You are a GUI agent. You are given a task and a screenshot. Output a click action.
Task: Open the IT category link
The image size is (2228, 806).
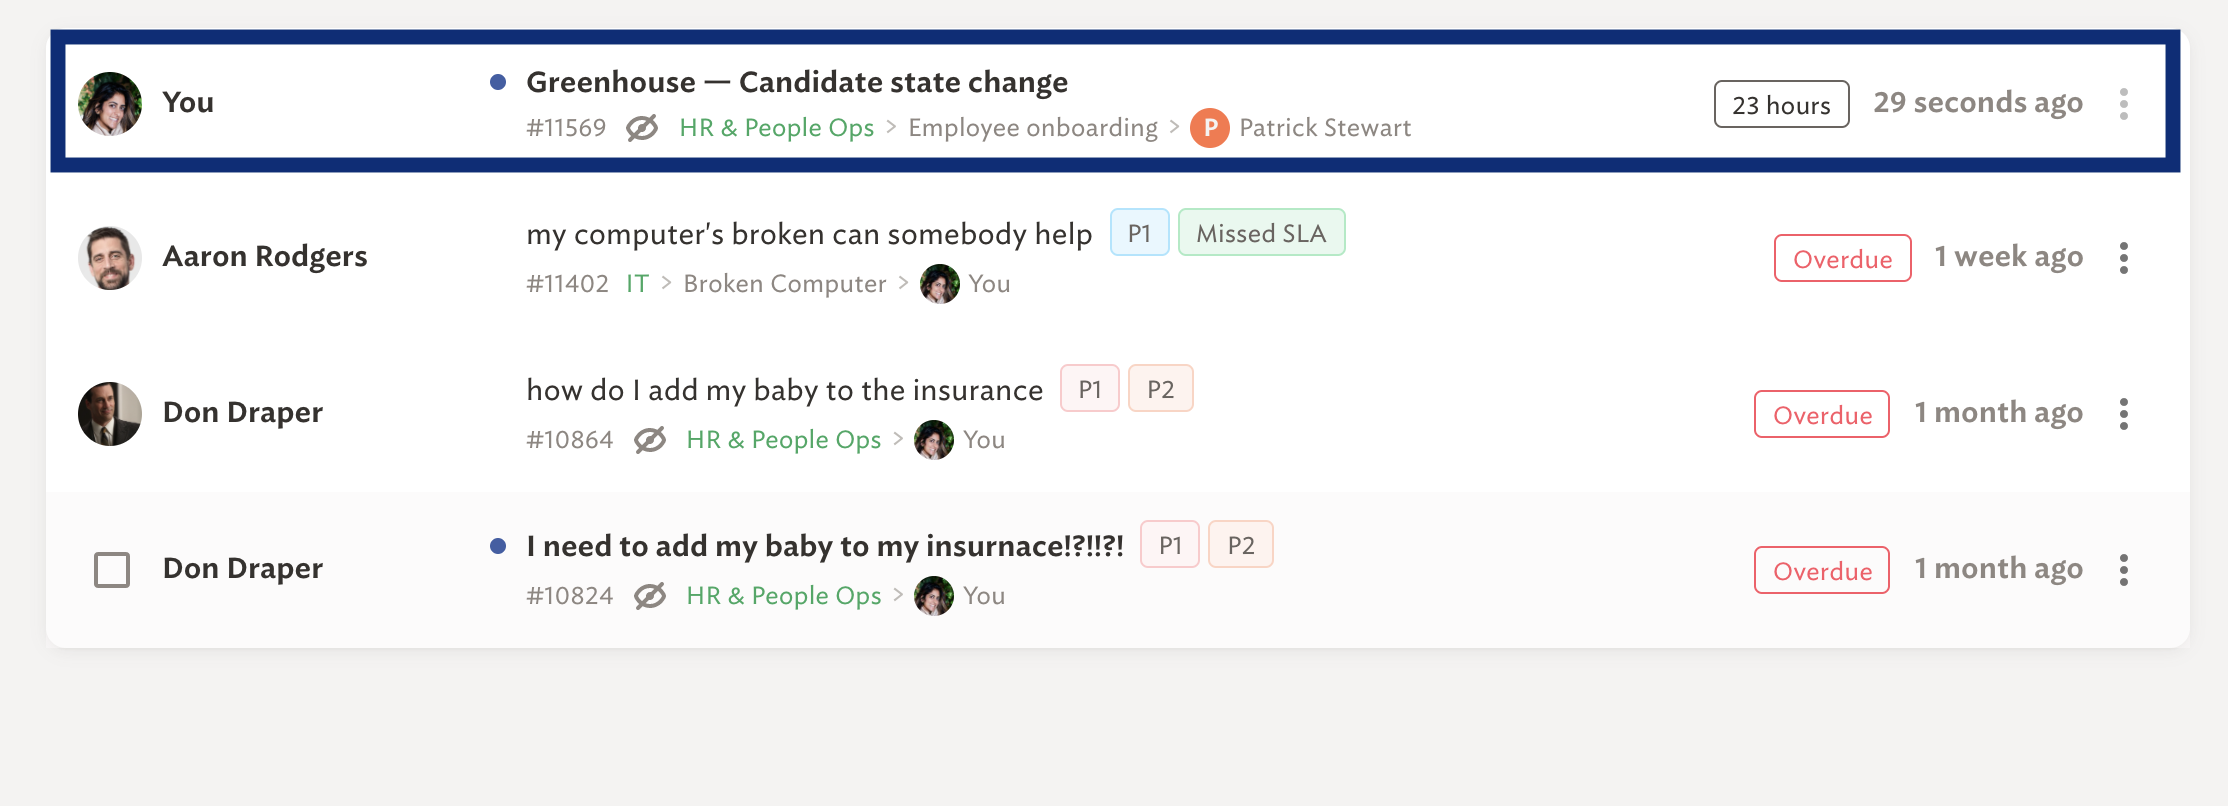click(x=637, y=284)
